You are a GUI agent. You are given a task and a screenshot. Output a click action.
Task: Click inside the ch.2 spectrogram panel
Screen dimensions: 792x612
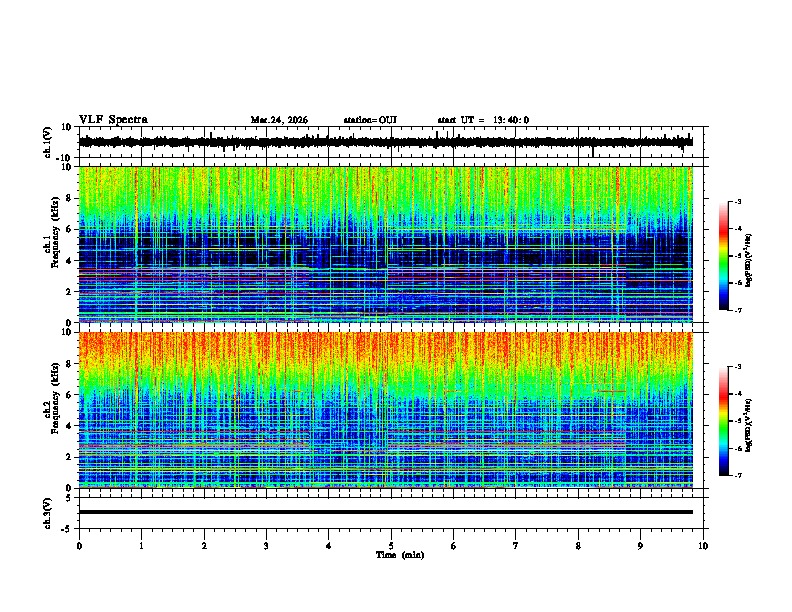coord(385,410)
